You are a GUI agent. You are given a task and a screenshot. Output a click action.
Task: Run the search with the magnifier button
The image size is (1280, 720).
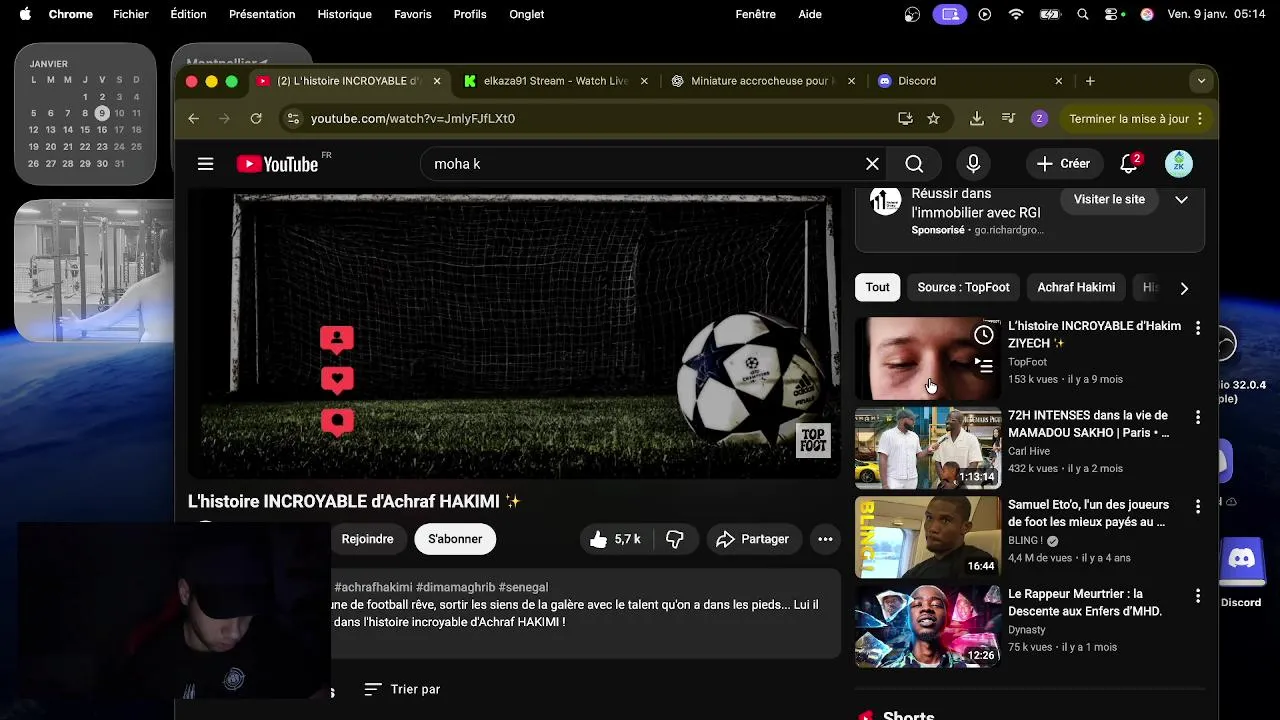pos(914,164)
